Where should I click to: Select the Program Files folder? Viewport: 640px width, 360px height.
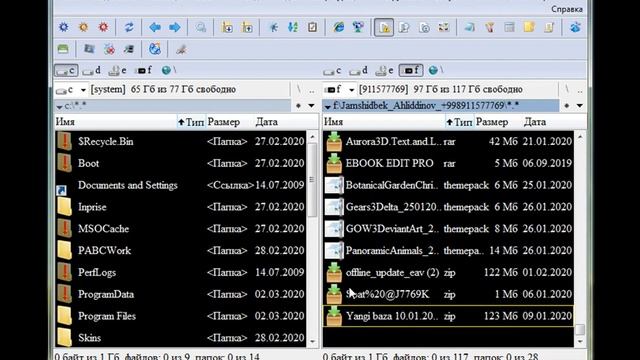click(x=180, y=316)
